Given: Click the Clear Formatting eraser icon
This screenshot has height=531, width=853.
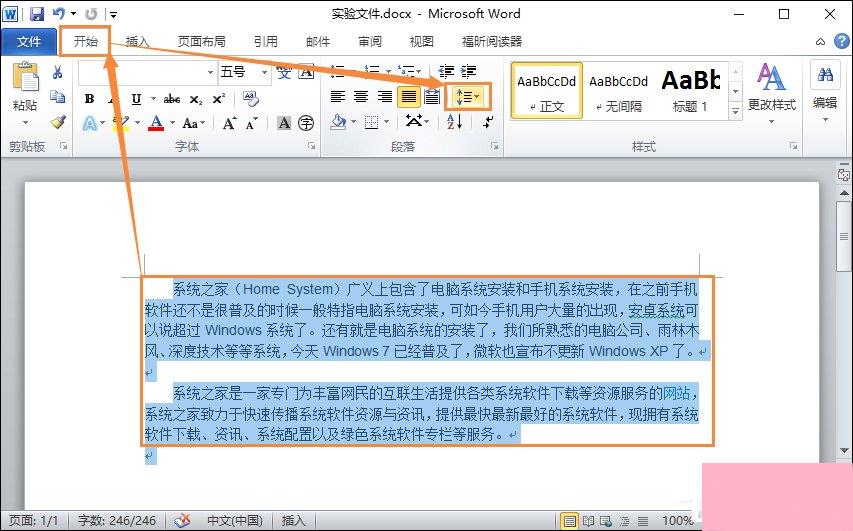Looking at the screenshot, I should tap(250, 98).
